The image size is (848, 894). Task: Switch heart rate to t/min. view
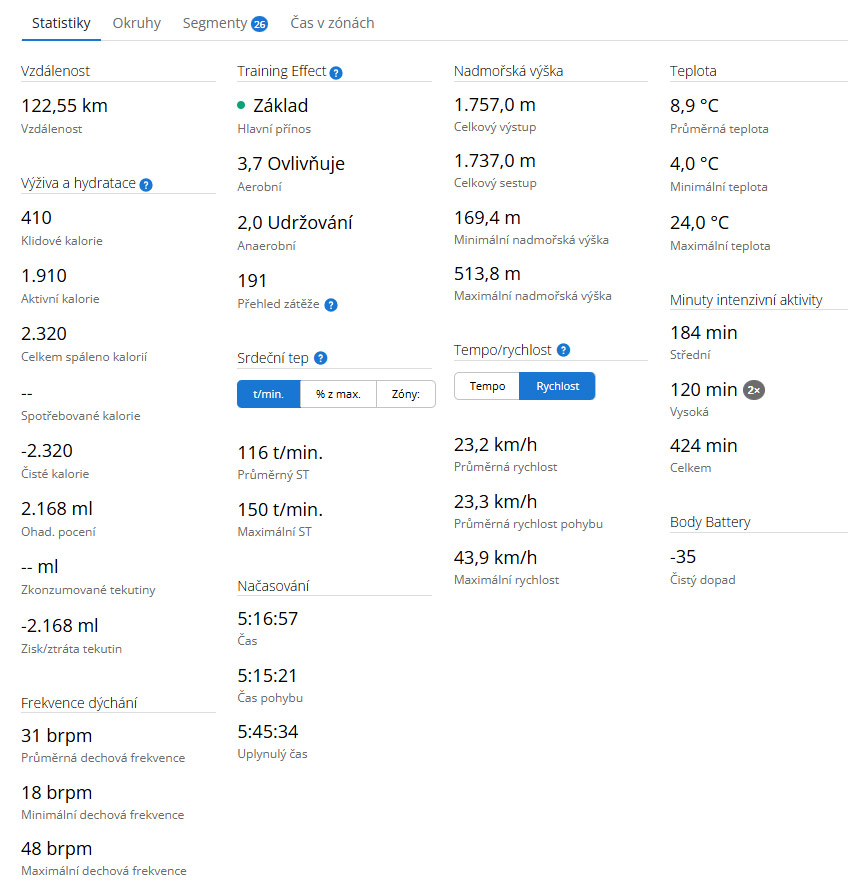(x=269, y=394)
